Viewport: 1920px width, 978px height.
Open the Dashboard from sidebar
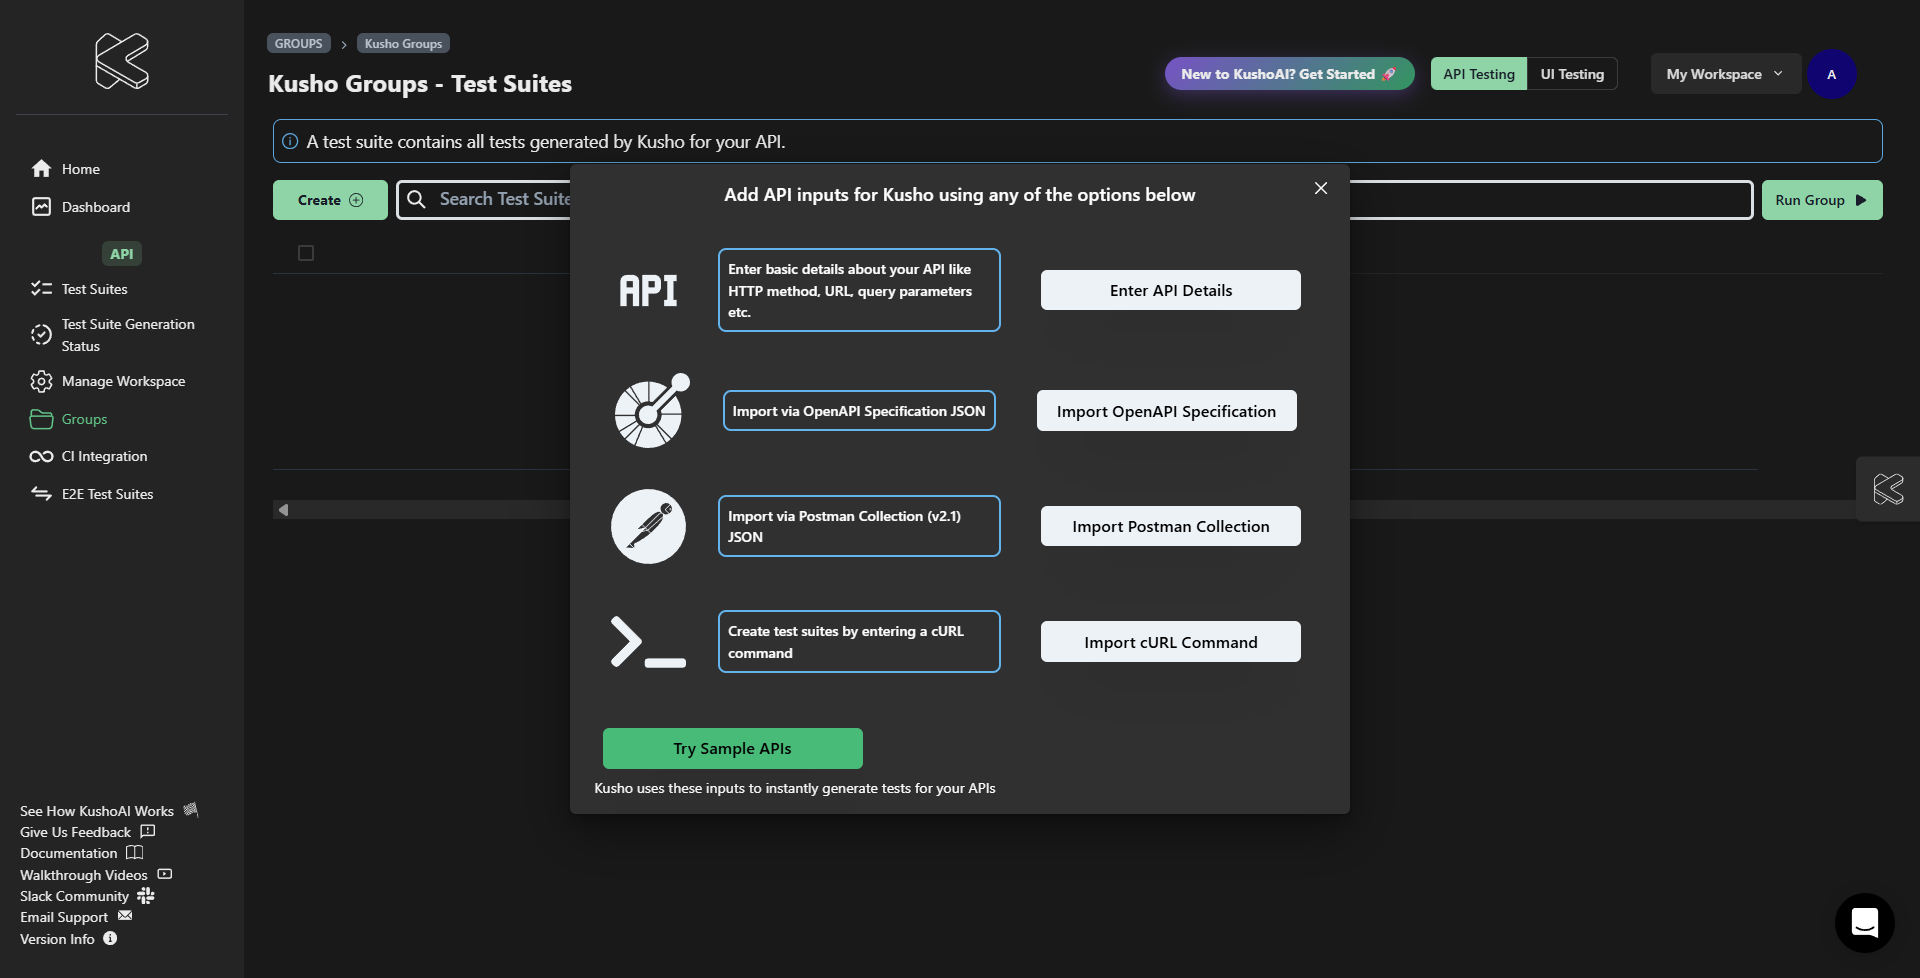tap(95, 207)
